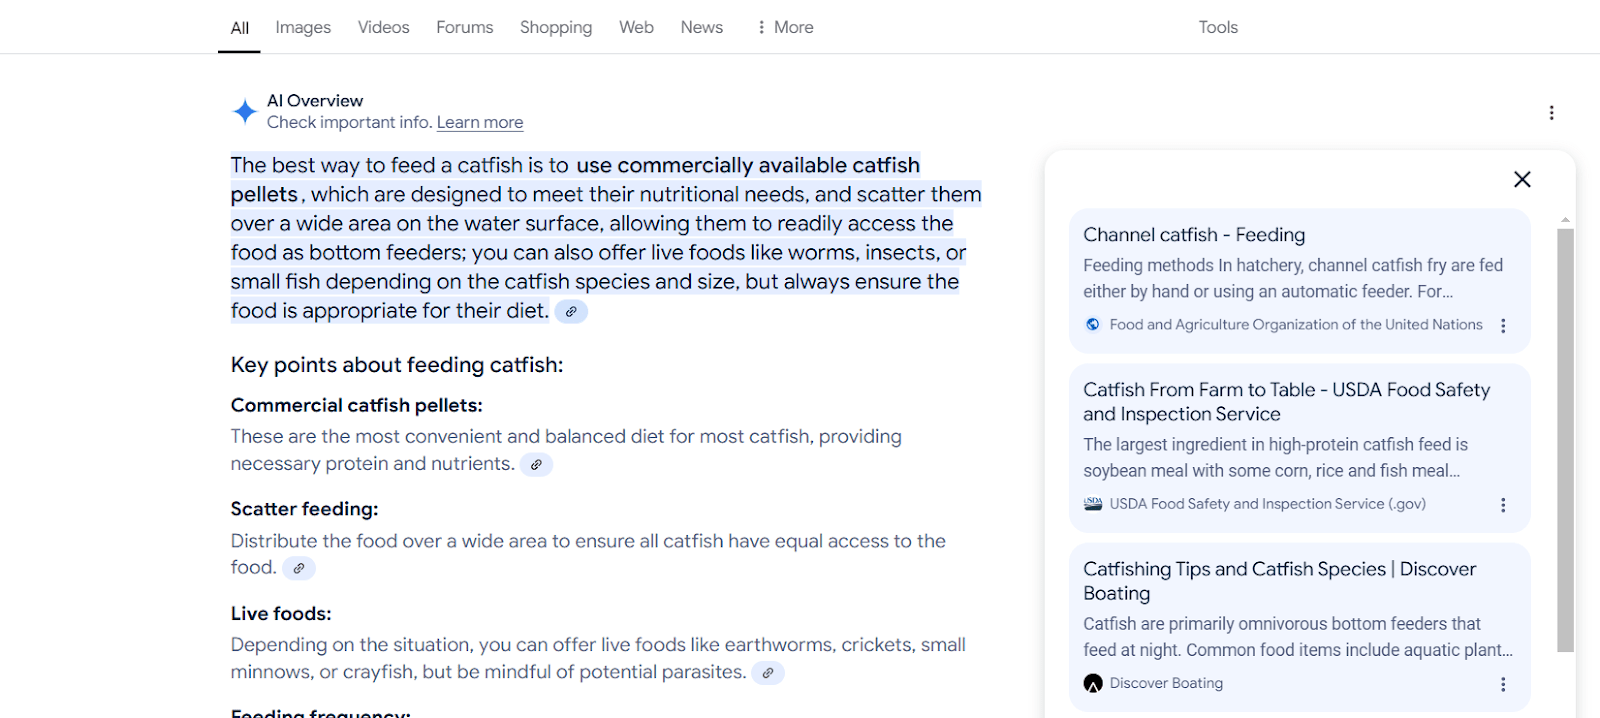1600x718 pixels.
Task: Close the sources side panel
Action: point(1522,179)
